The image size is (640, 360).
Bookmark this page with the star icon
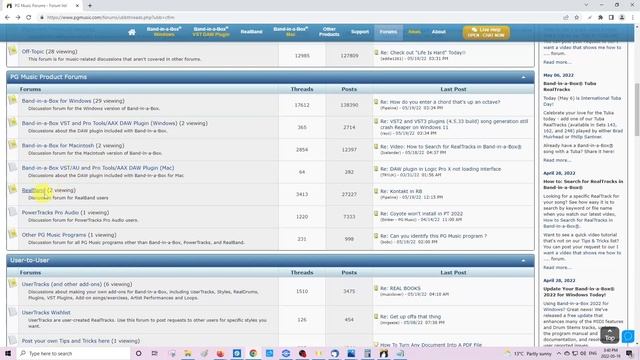coord(577,18)
